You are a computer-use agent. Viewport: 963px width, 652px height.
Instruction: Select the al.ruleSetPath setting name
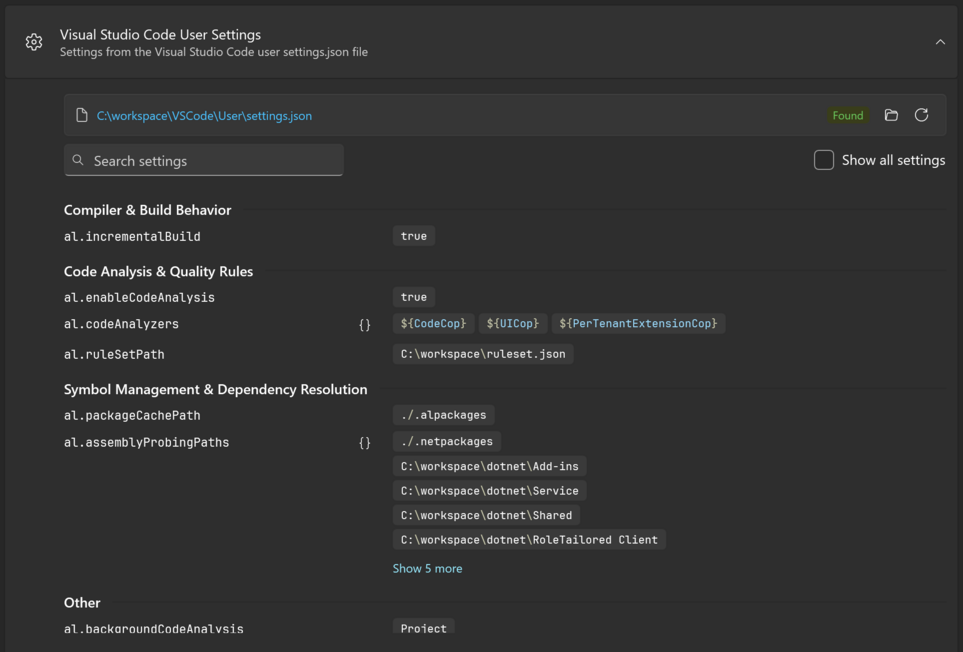tap(114, 355)
